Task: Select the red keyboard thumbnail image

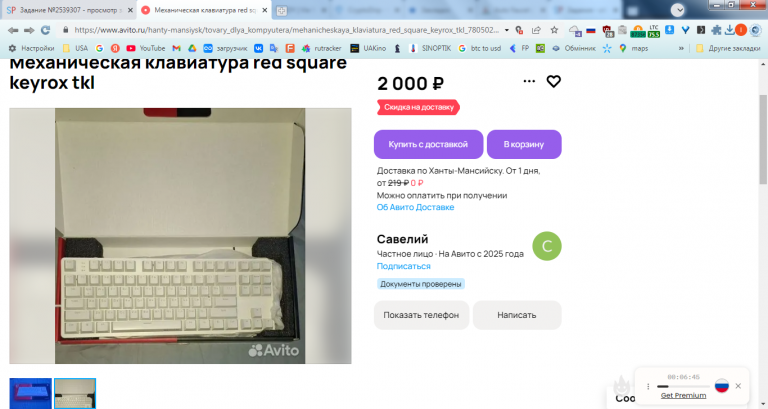Action: pyautogui.click(x=30, y=393)
